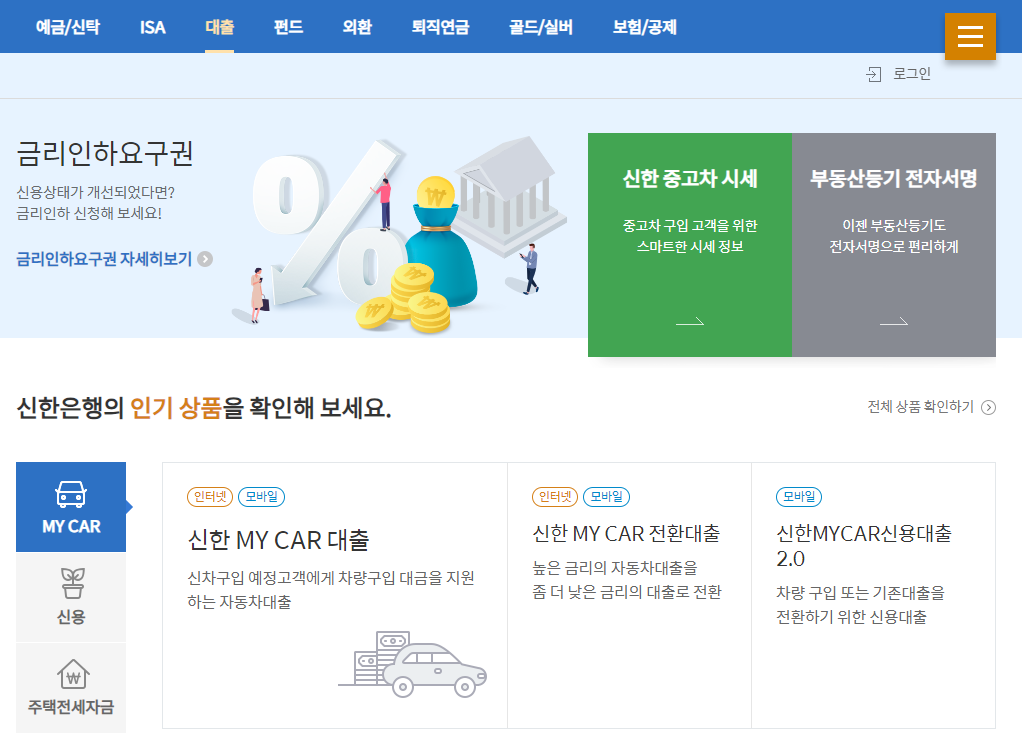Viewport: 1022px width, 749px height.
Task: Open the 부동산등기 전자서명 gray card
Action: click(894, 245)
